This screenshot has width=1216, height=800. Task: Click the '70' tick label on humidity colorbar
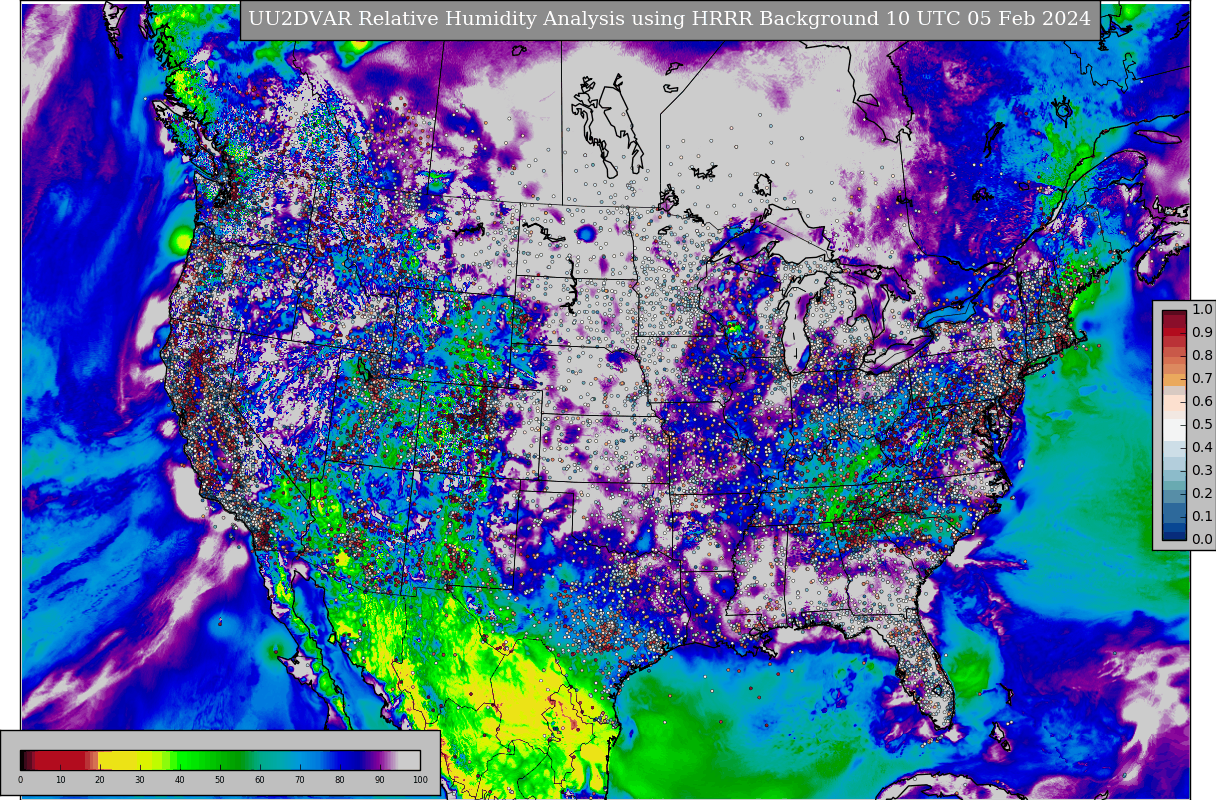(x=300, y=780)
